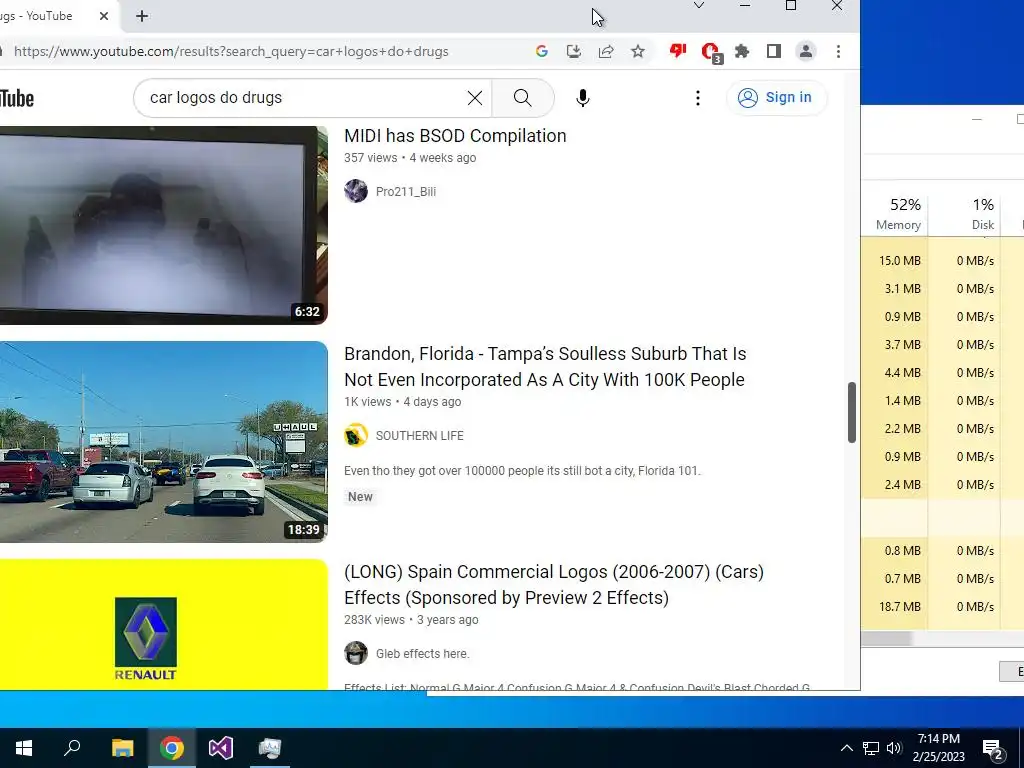1024x768 pixels.
Task: Open Visual Studio from taskbar
Action: coord(221,748)
